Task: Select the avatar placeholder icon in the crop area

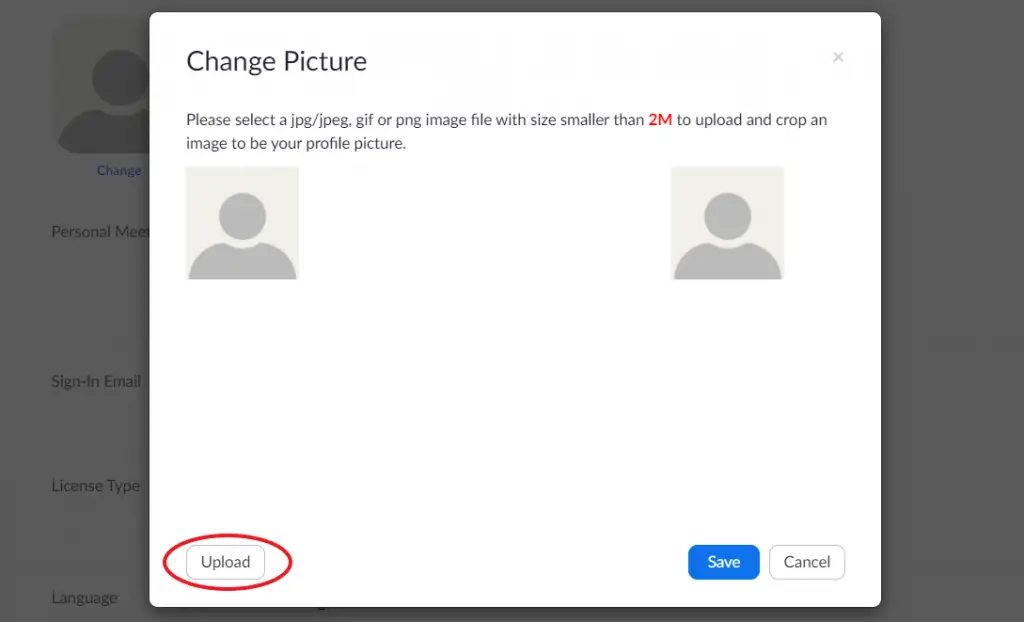Action: [242, 220]
